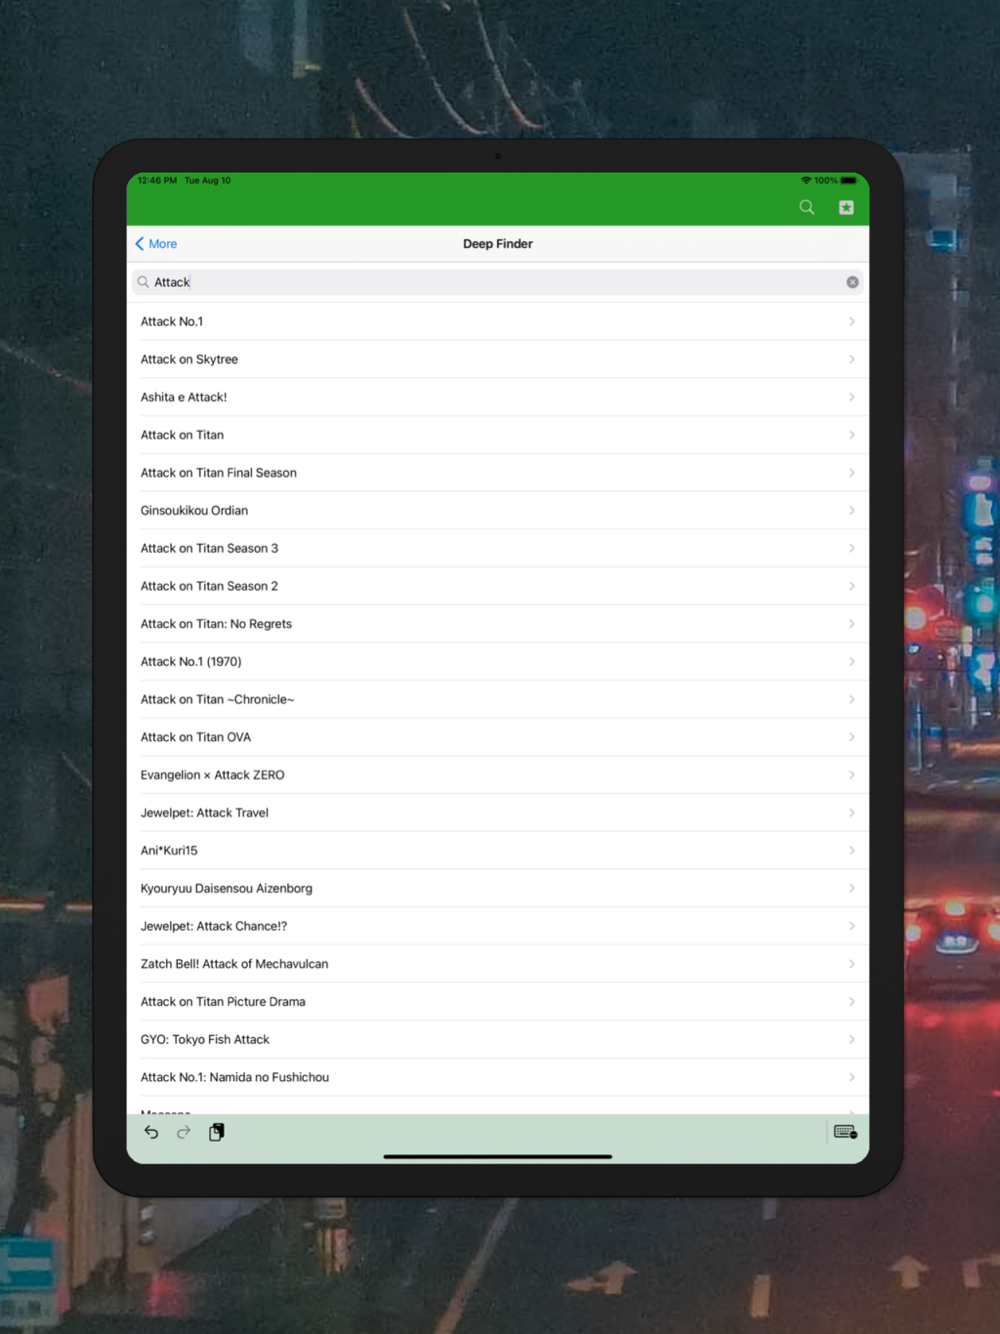Click the magnifier icon inside search field
This screenshot has height=1334, width=1000.
tap(143, 282)
